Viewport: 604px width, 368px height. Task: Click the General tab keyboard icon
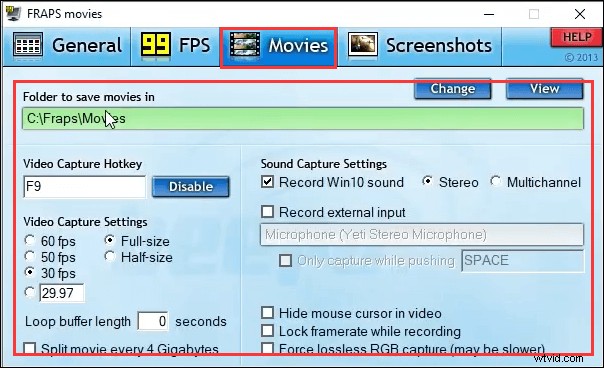28,45
